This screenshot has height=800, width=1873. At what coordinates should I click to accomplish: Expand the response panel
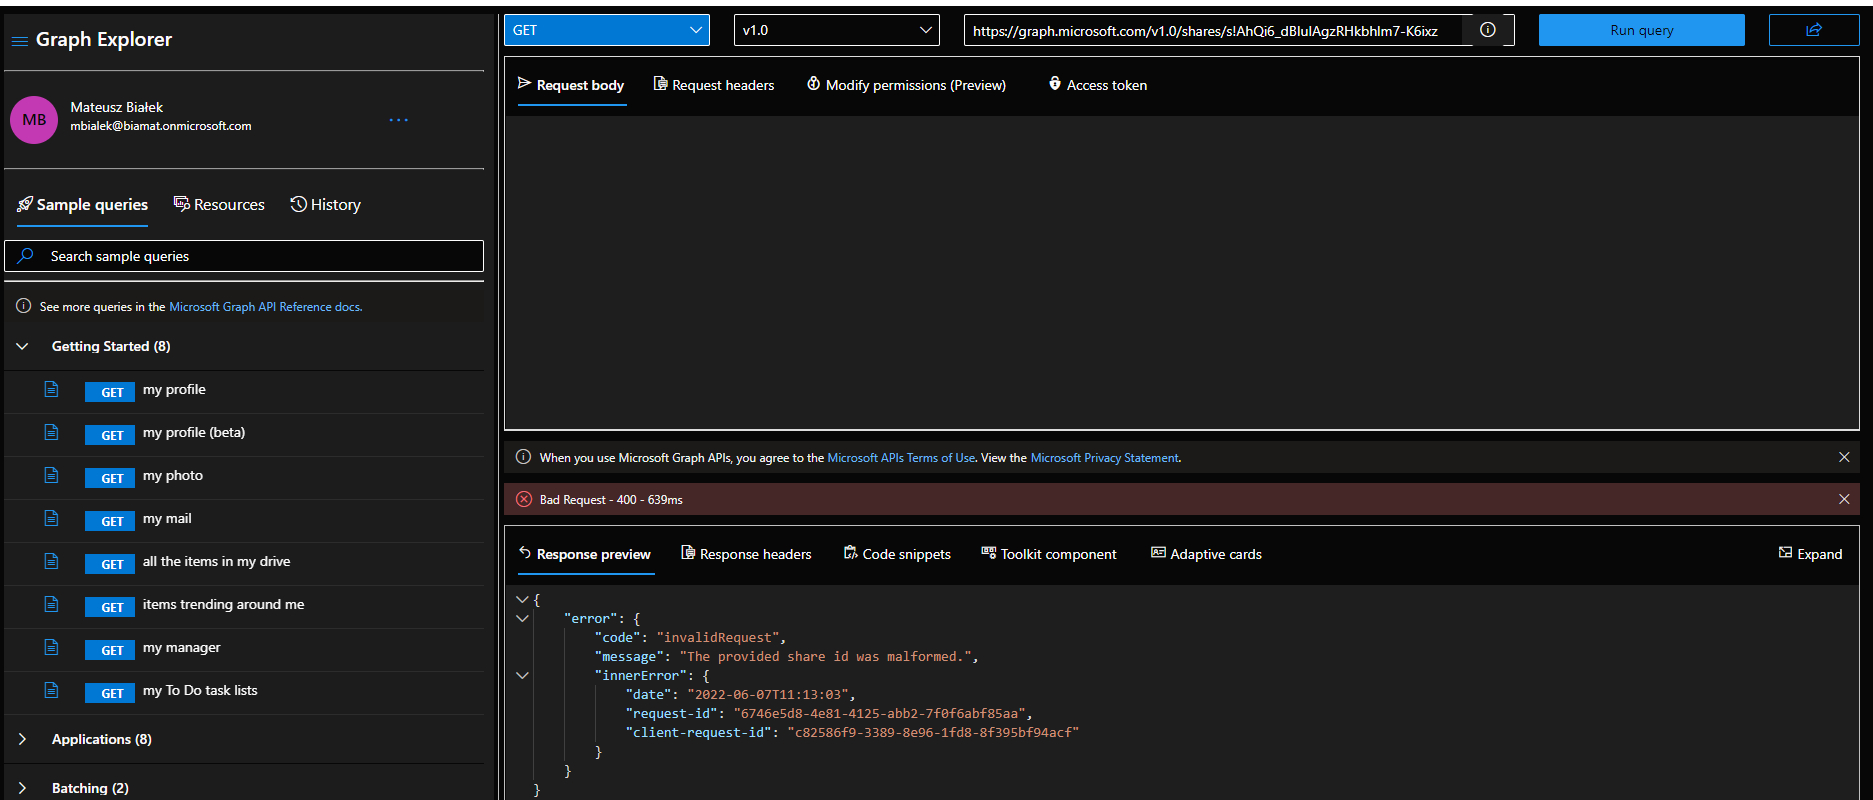[1810, 554]
